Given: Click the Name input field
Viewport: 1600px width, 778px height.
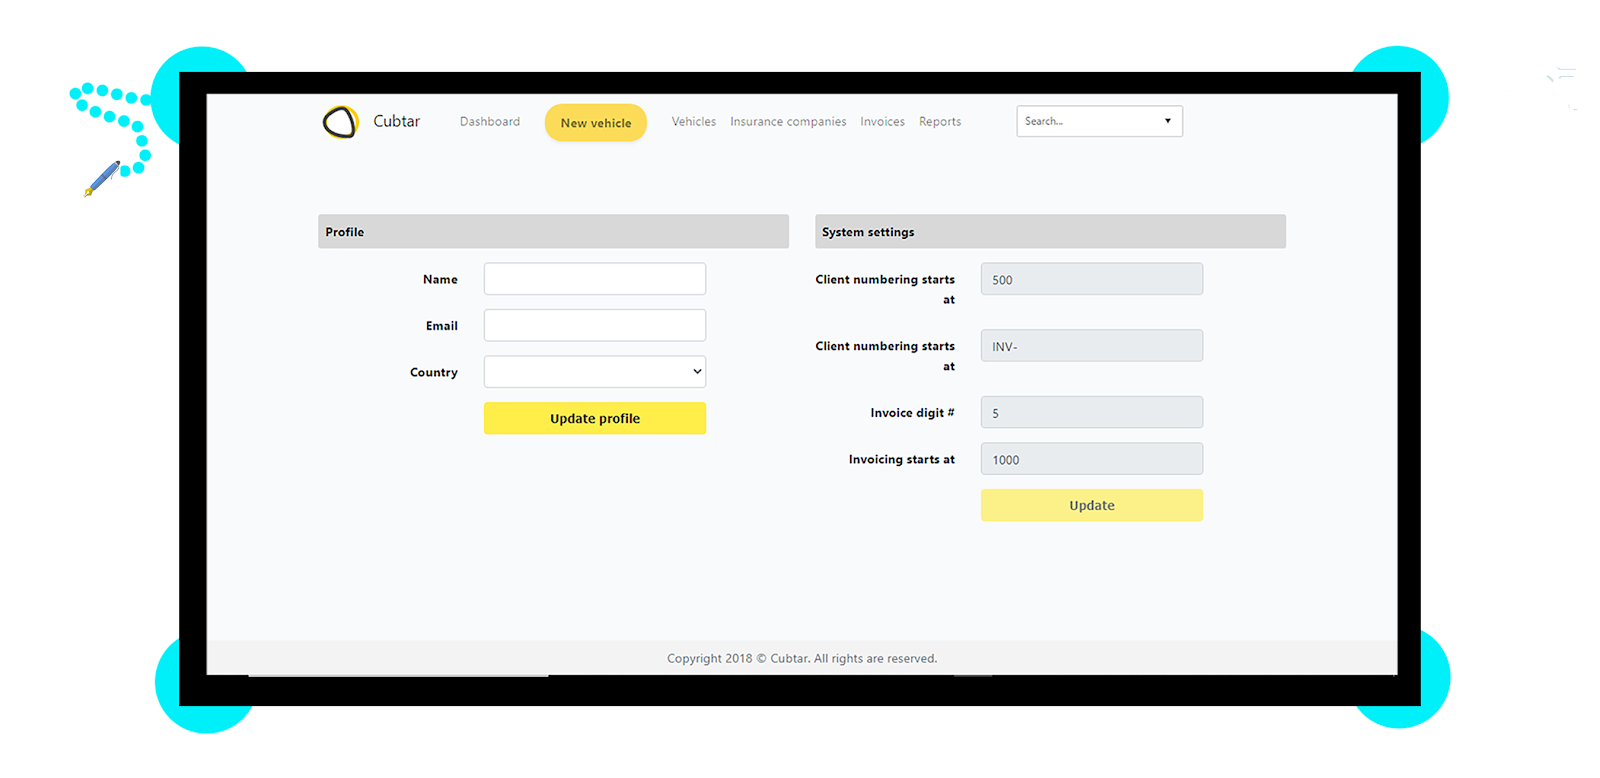Looking at the screenshot, I should [595, 279].
